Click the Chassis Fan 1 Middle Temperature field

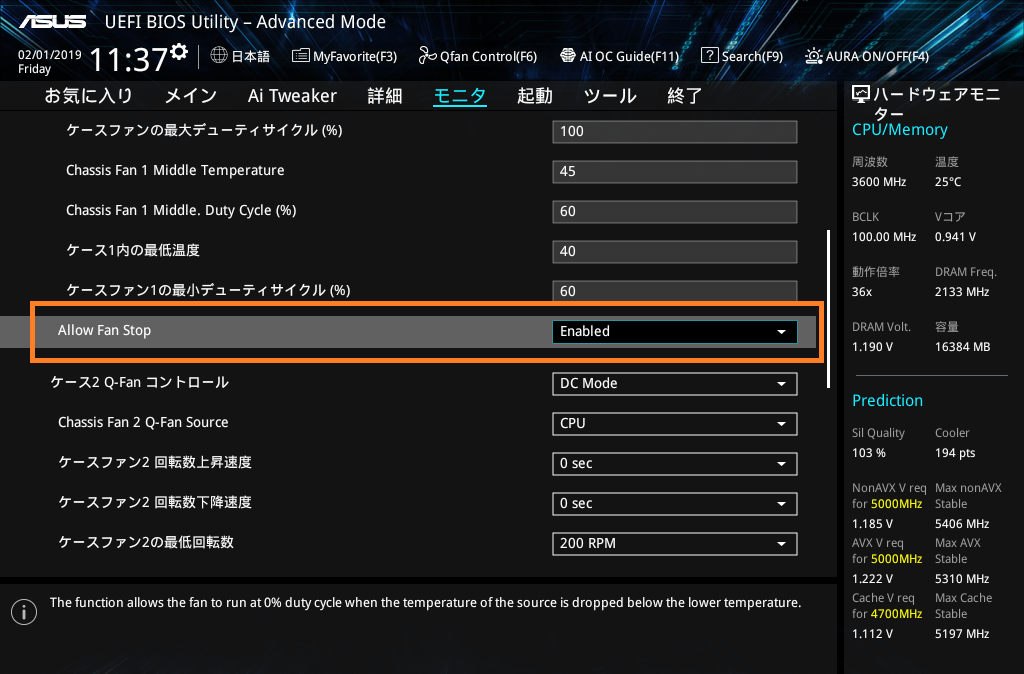coord(675,171)
